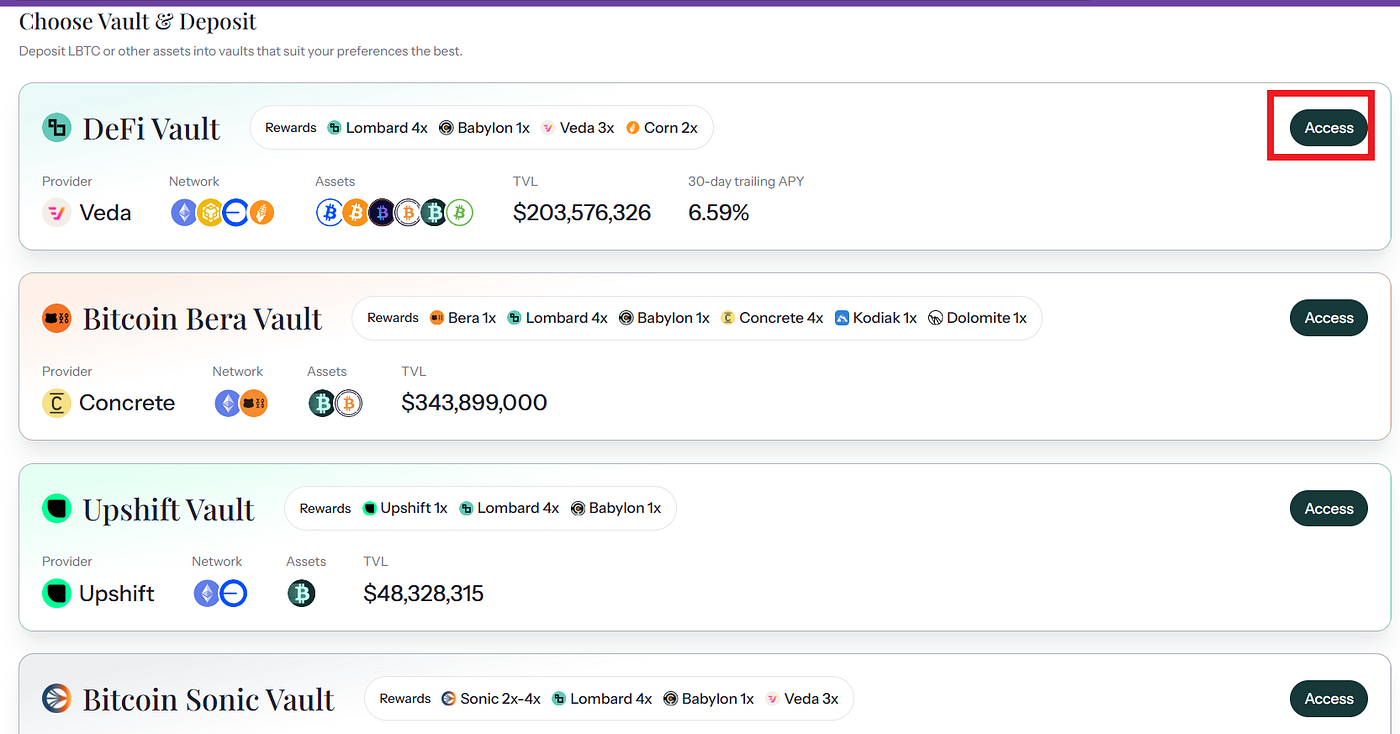The width and height of the screenshot is (1400, 734).
Task: Click Base network icon in Upshift Vault card
Action: [233, 594]
